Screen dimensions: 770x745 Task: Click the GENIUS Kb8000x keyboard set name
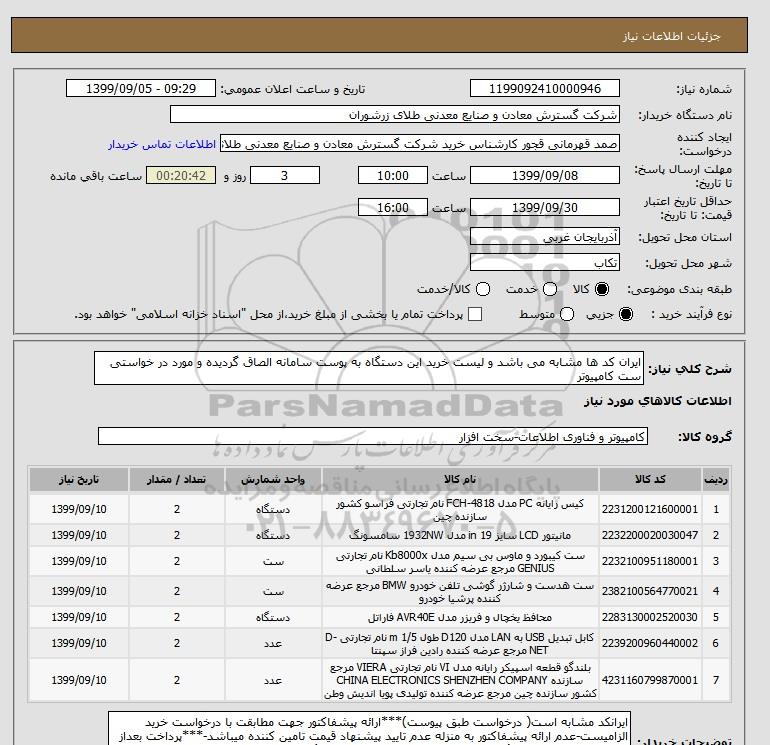460,562
